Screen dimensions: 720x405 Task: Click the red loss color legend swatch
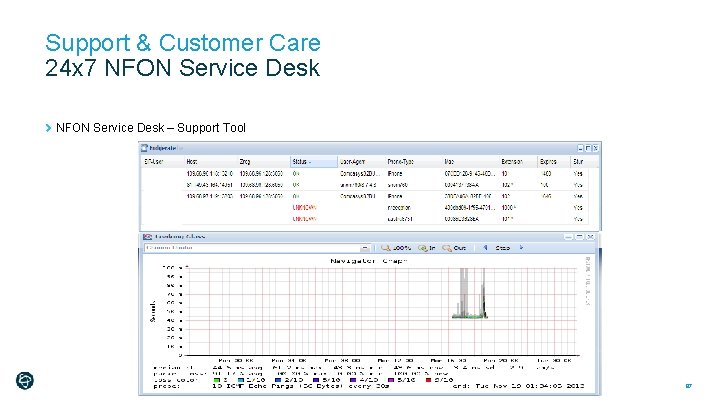[x=428, y=380]
